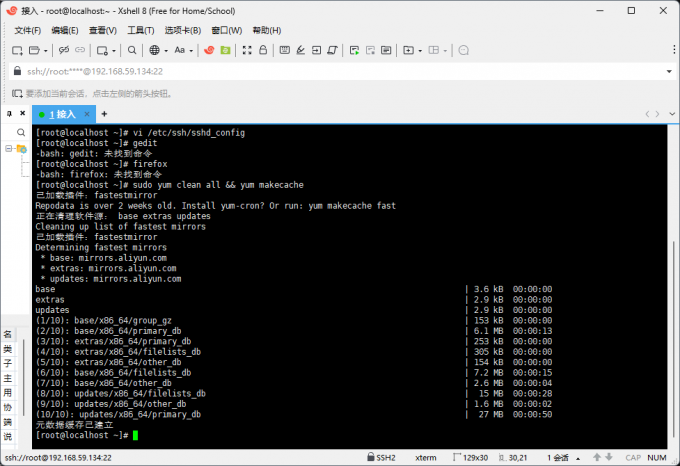
Task: Click the status bar up arrow
Action: (x=597, y=457)
